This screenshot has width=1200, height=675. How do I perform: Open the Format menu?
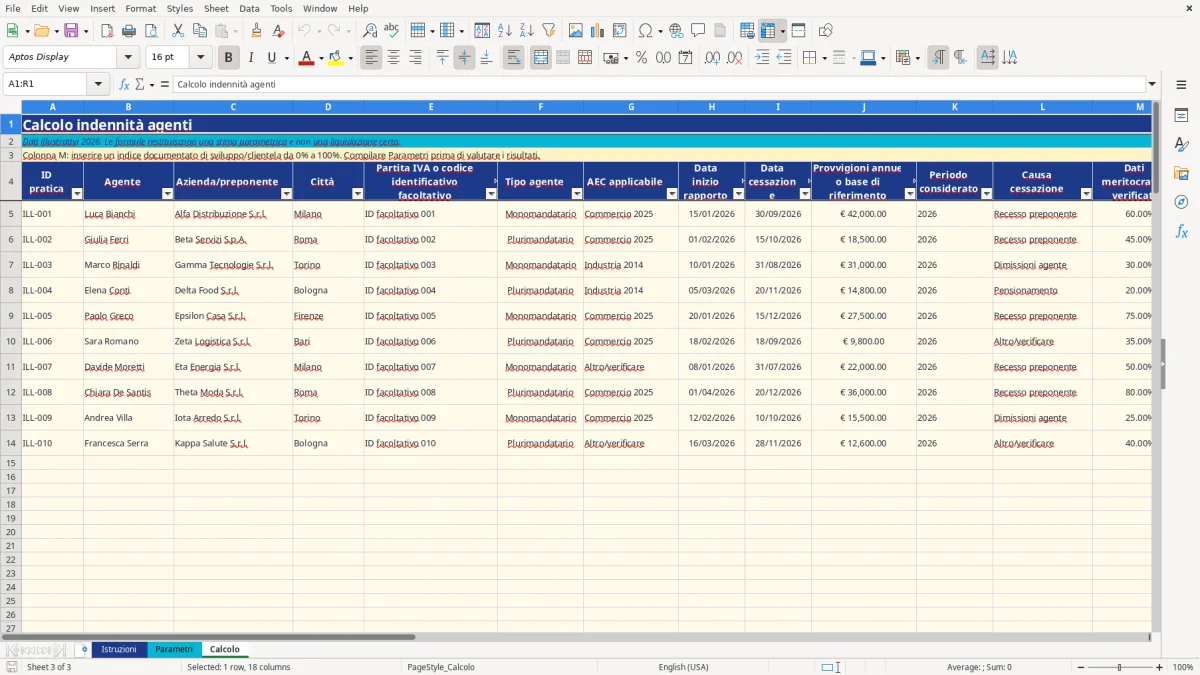coord(140,8)
